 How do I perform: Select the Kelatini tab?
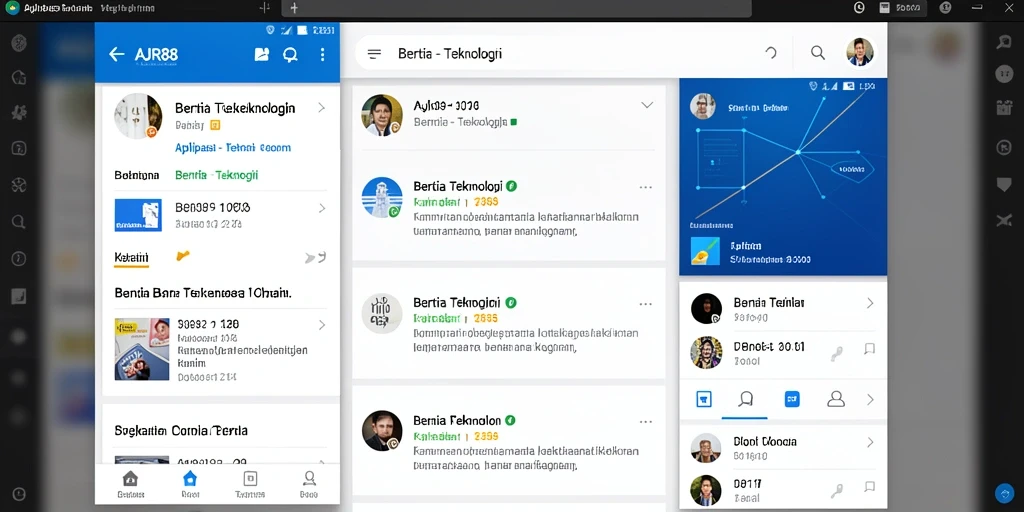point(131,257)
